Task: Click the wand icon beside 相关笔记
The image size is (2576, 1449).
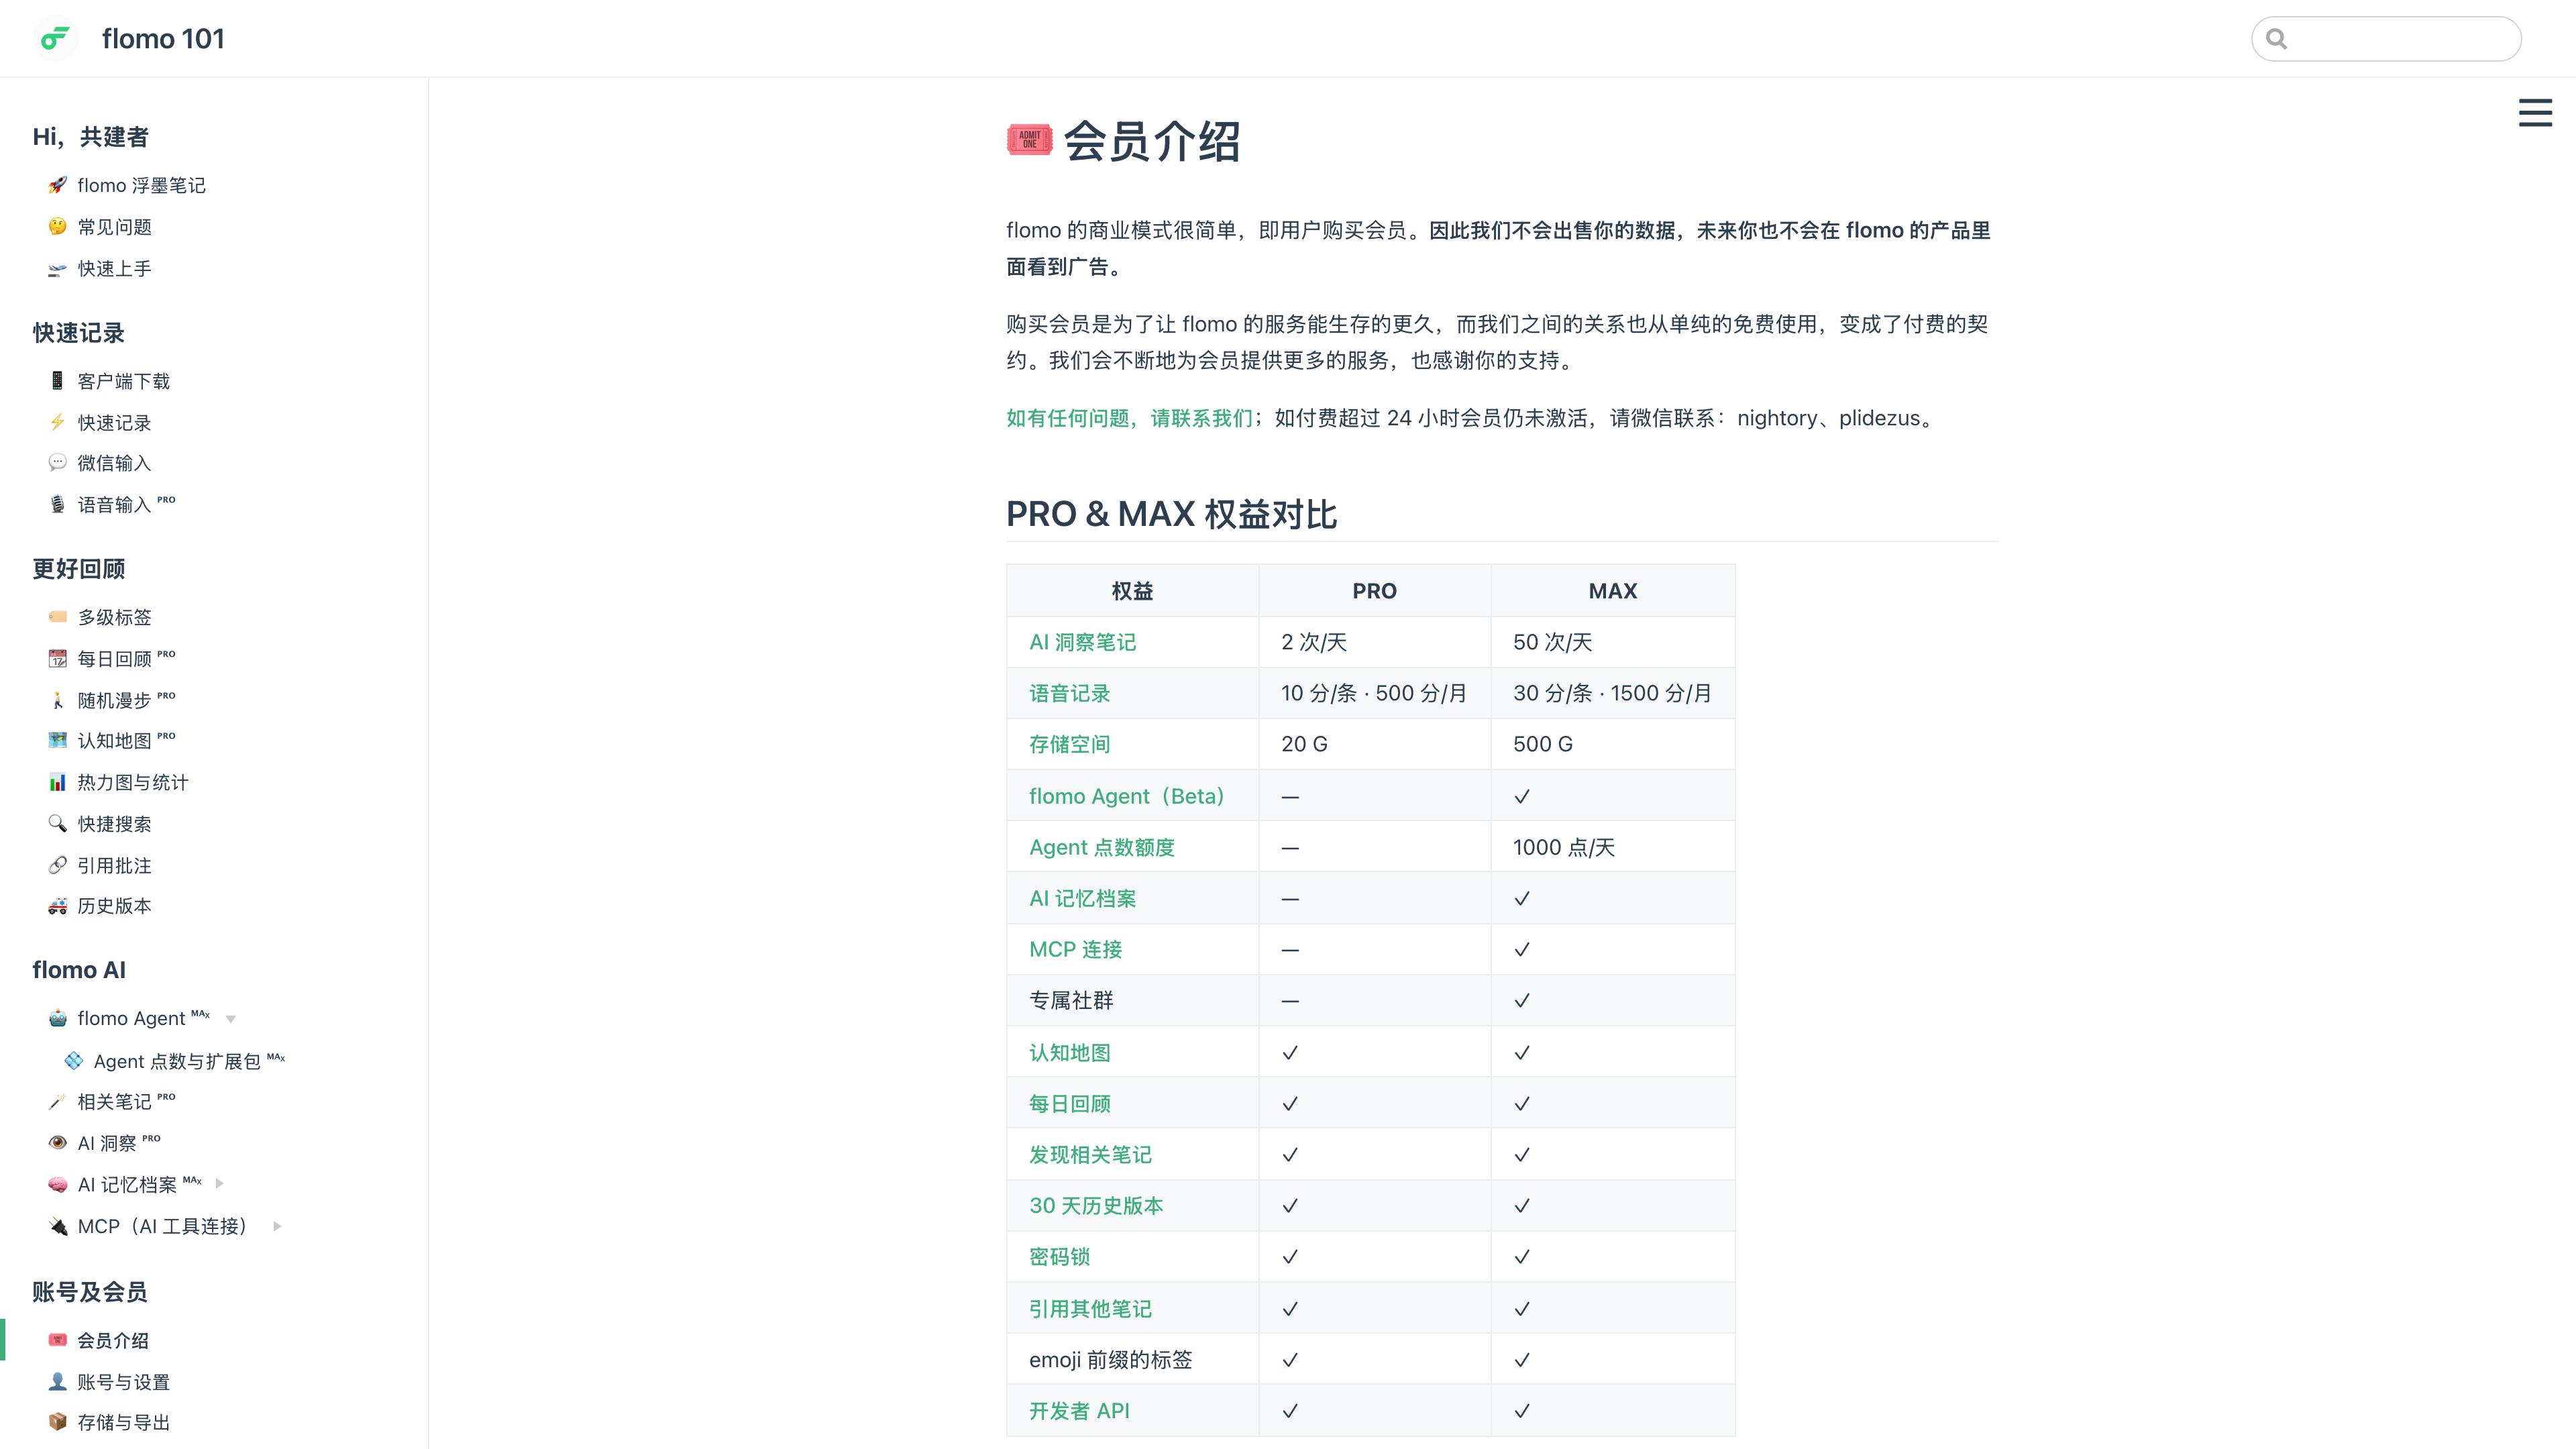Action: coord(58,1101)
